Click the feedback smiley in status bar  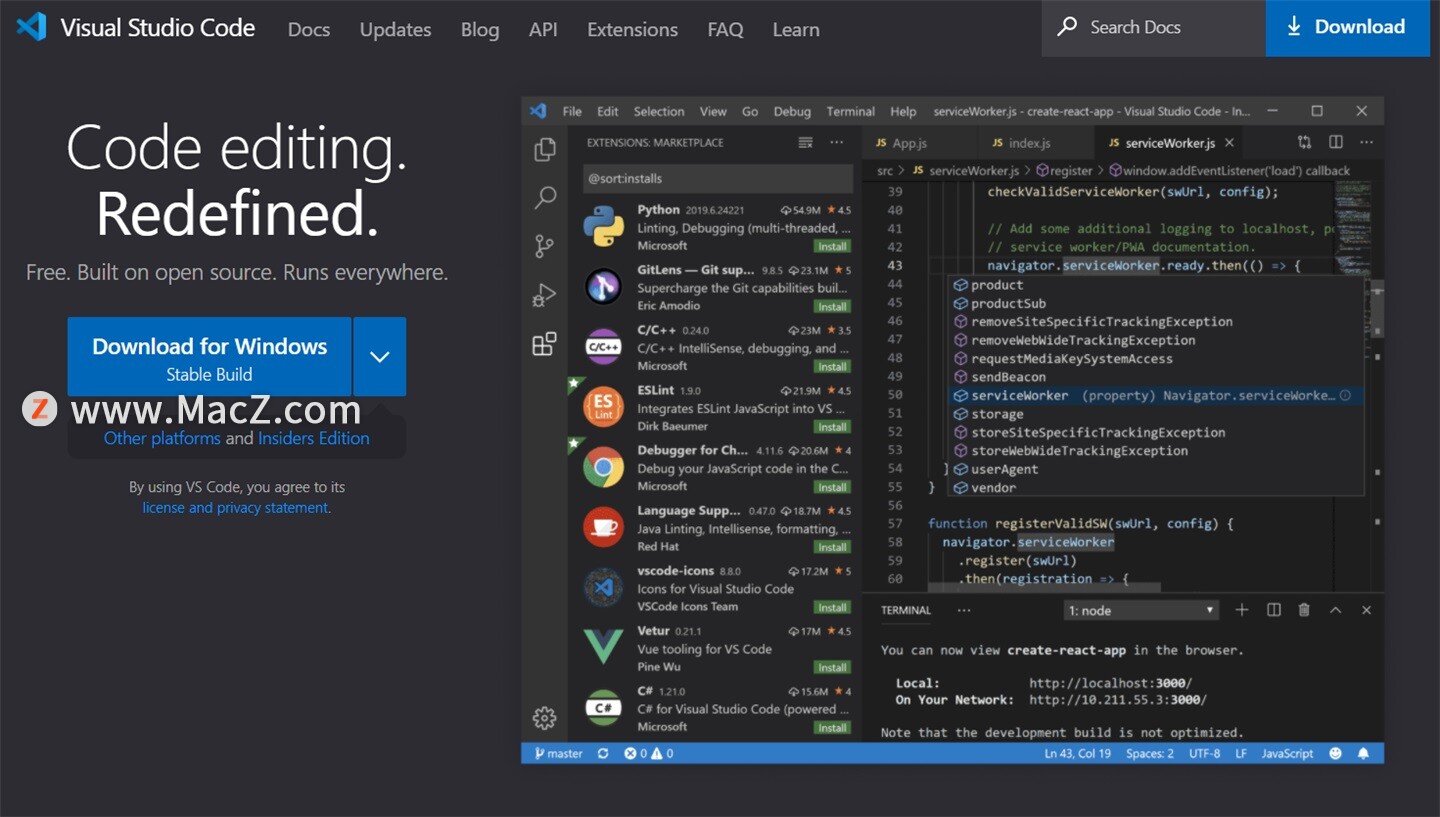1335,753
